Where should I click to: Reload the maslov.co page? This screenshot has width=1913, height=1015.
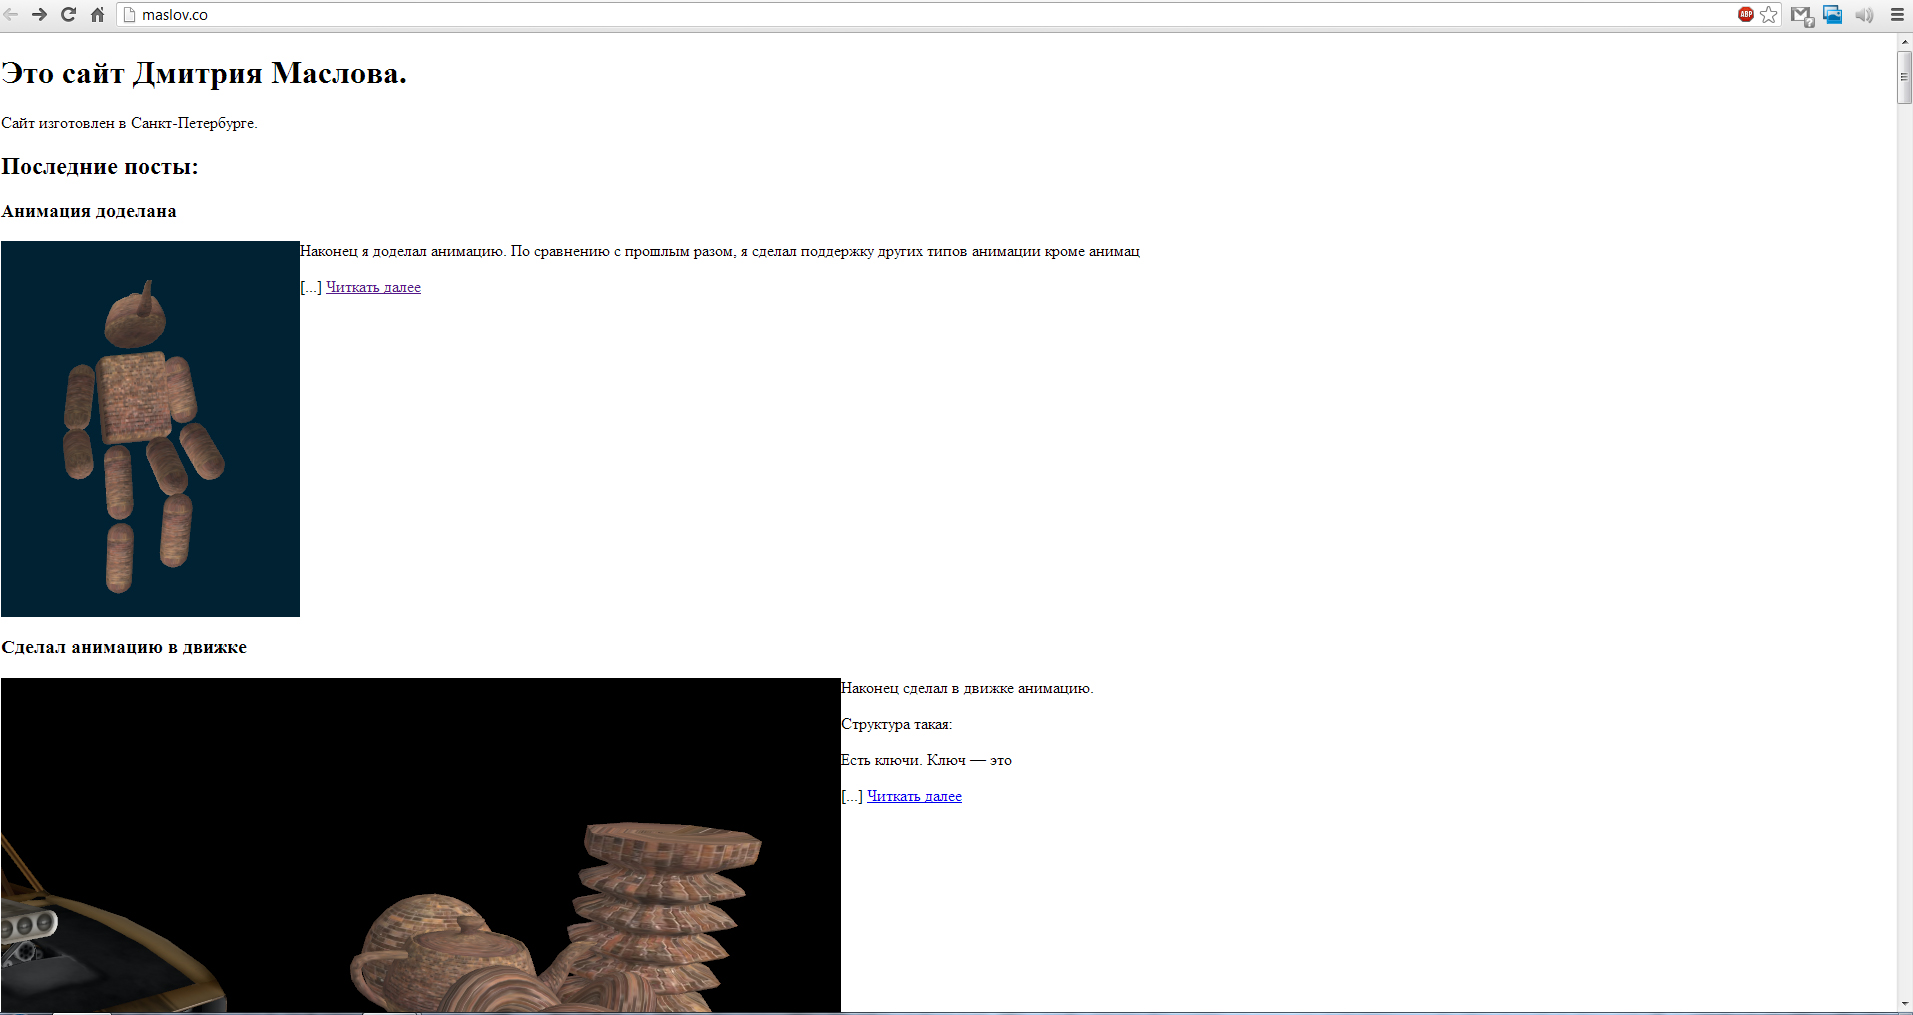pos(69,15)
